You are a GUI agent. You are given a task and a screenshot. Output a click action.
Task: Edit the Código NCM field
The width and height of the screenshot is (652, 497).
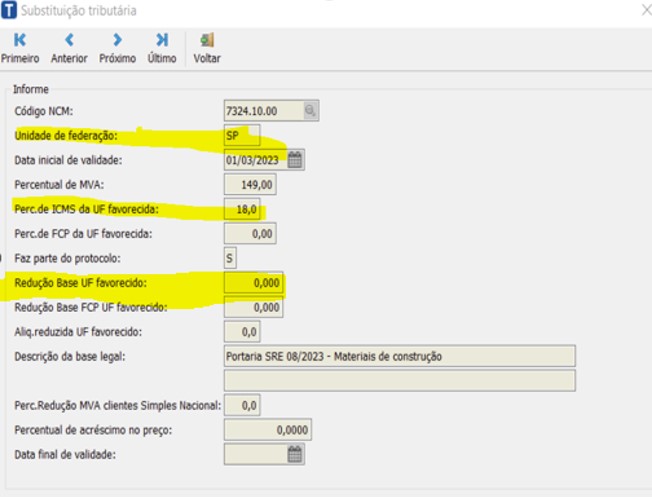[262, 110]
